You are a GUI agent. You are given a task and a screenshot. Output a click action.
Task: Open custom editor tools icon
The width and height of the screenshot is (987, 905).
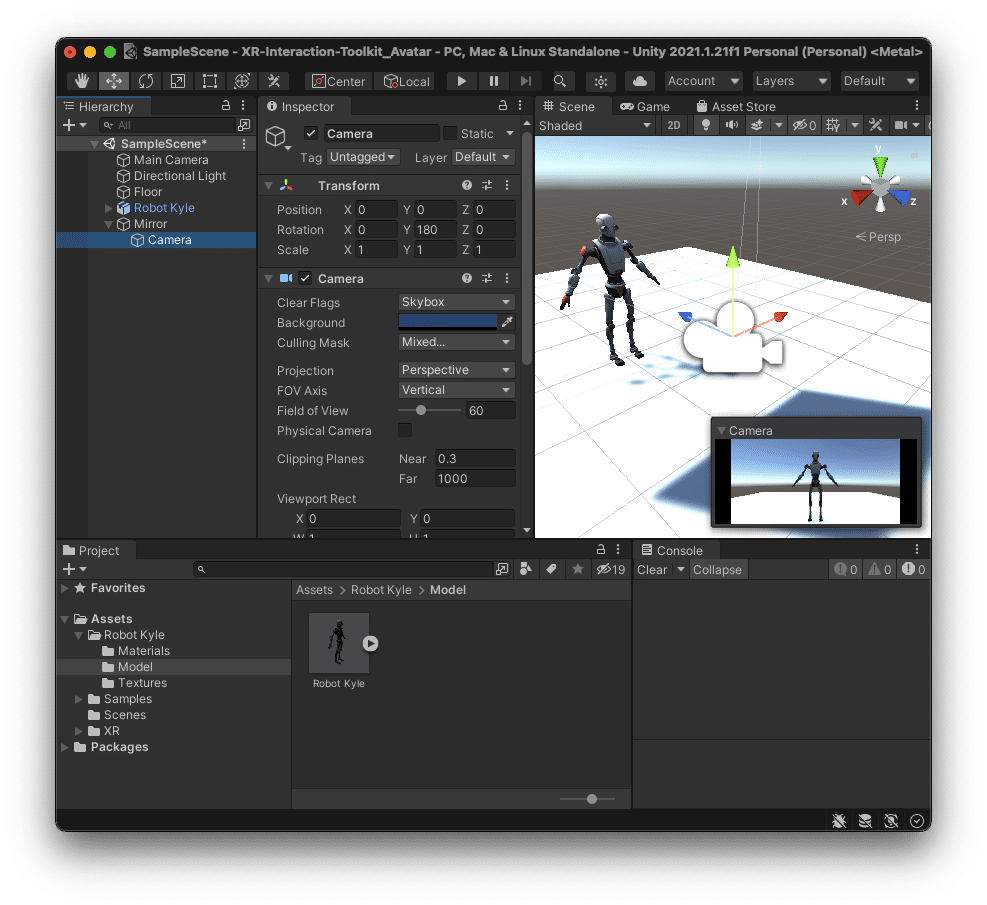[274, 81]
